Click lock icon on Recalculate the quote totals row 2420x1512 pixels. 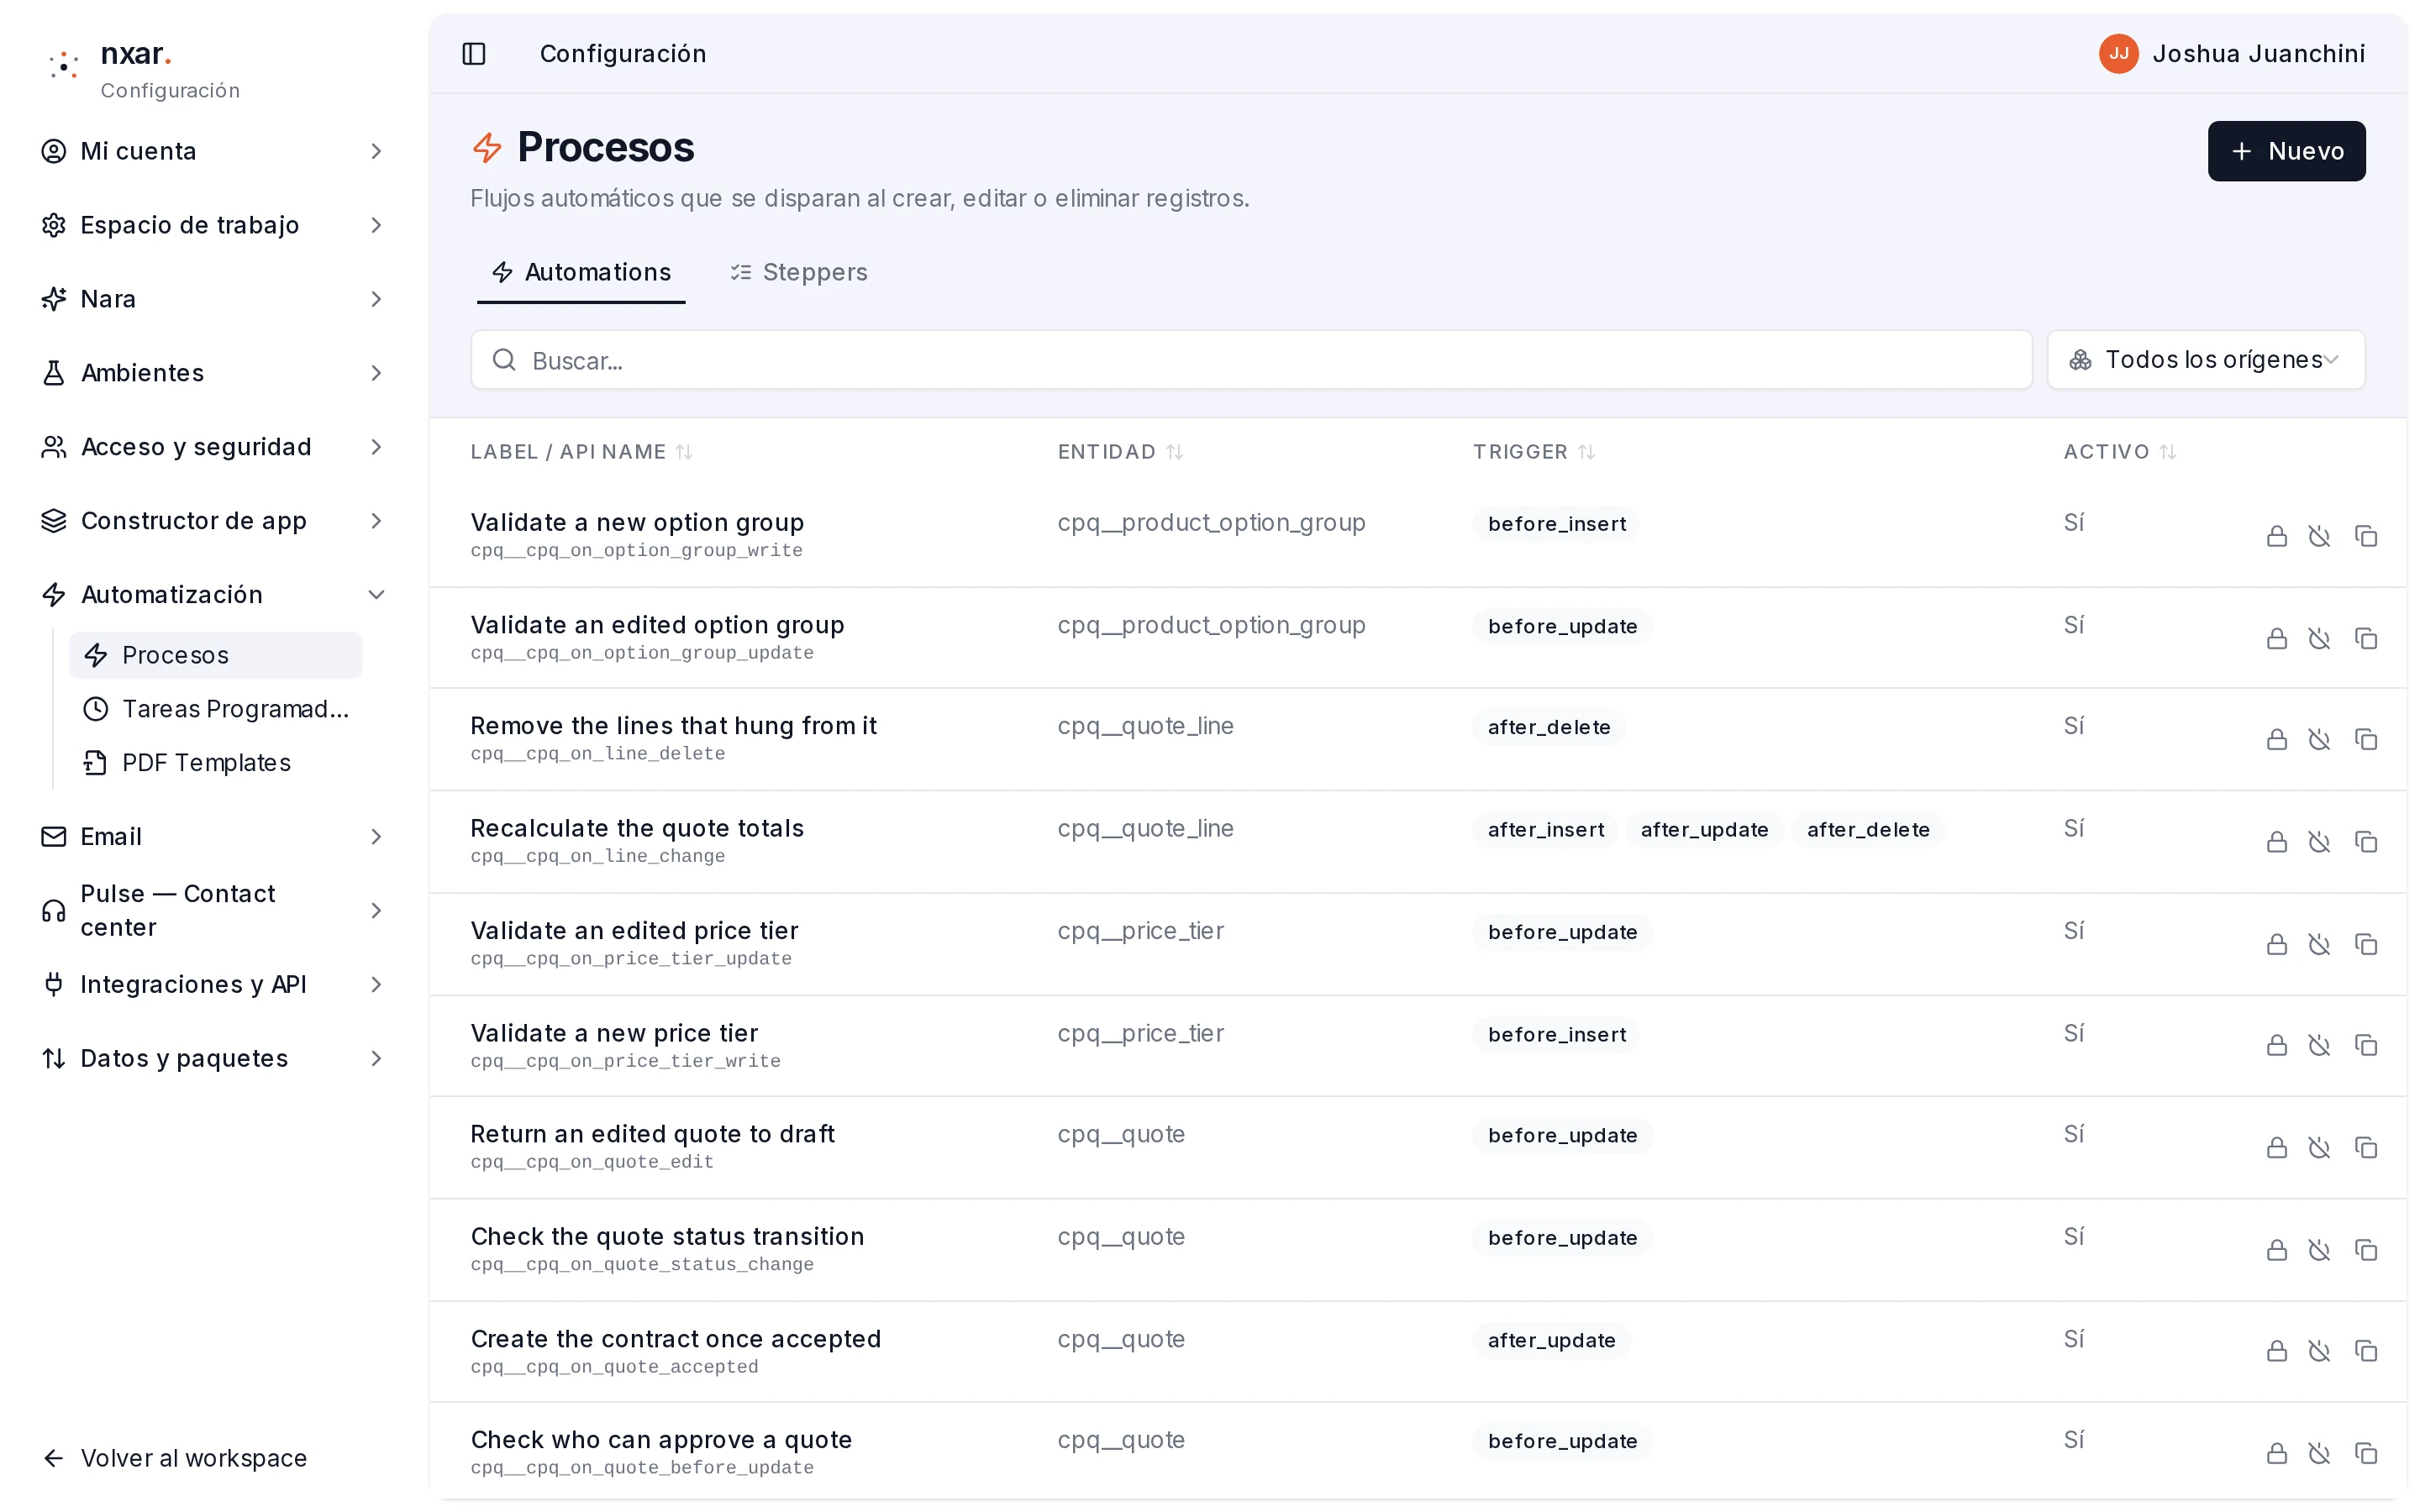pos(2277,843)
